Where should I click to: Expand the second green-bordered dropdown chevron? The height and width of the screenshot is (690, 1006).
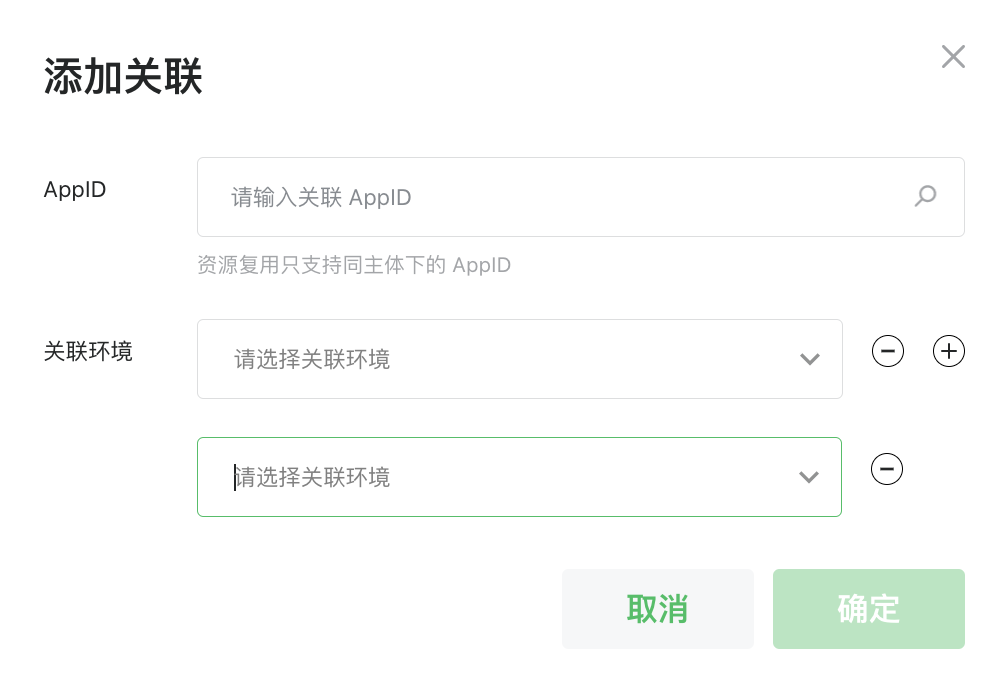808,477
